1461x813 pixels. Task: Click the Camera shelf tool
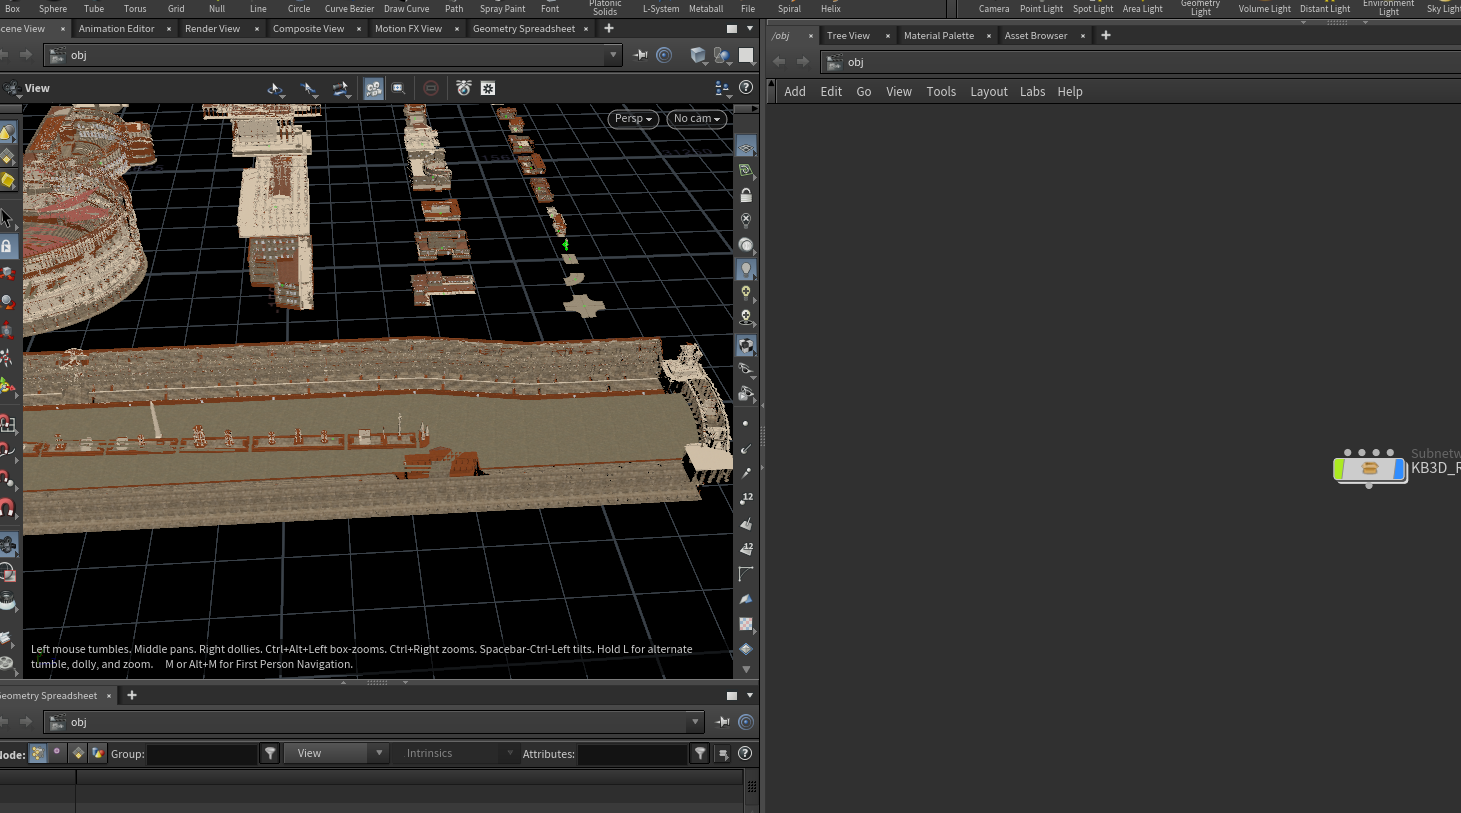click(x=994, y=8)
